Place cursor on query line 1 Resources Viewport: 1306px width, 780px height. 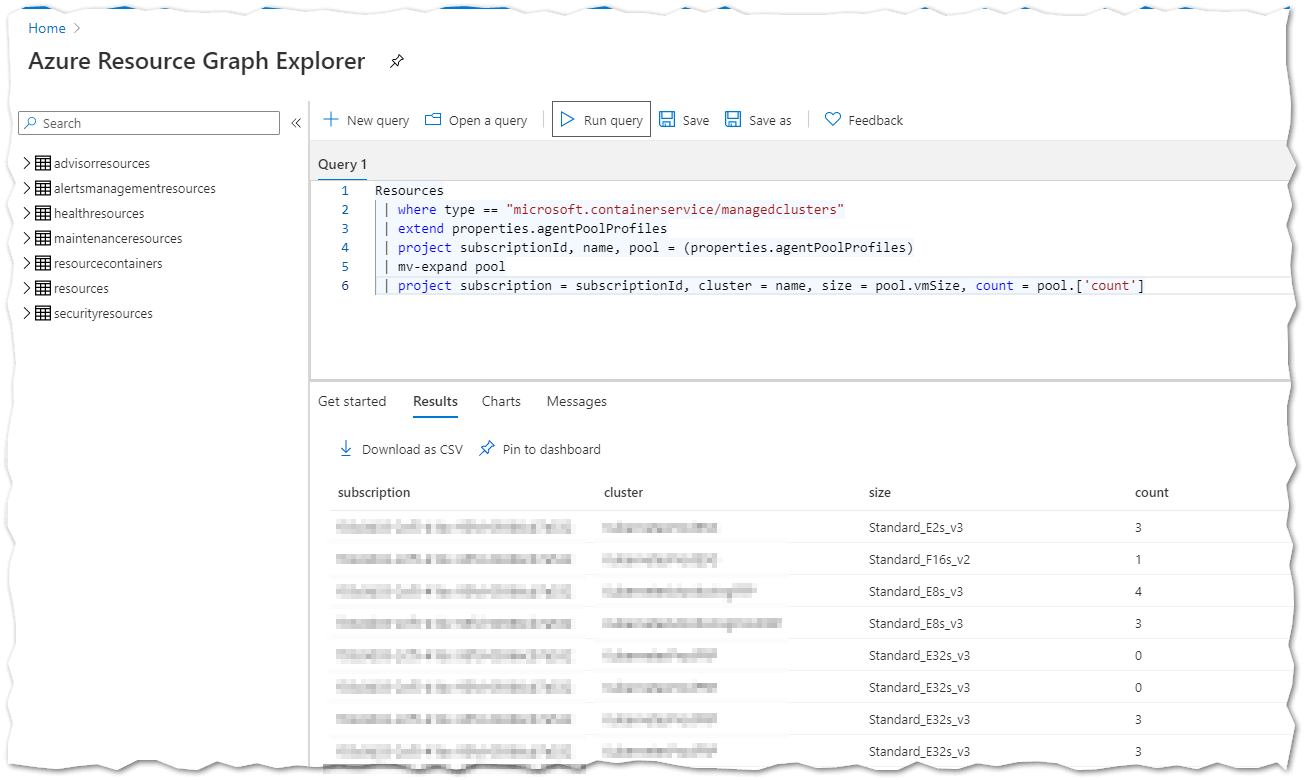(409, 190)
